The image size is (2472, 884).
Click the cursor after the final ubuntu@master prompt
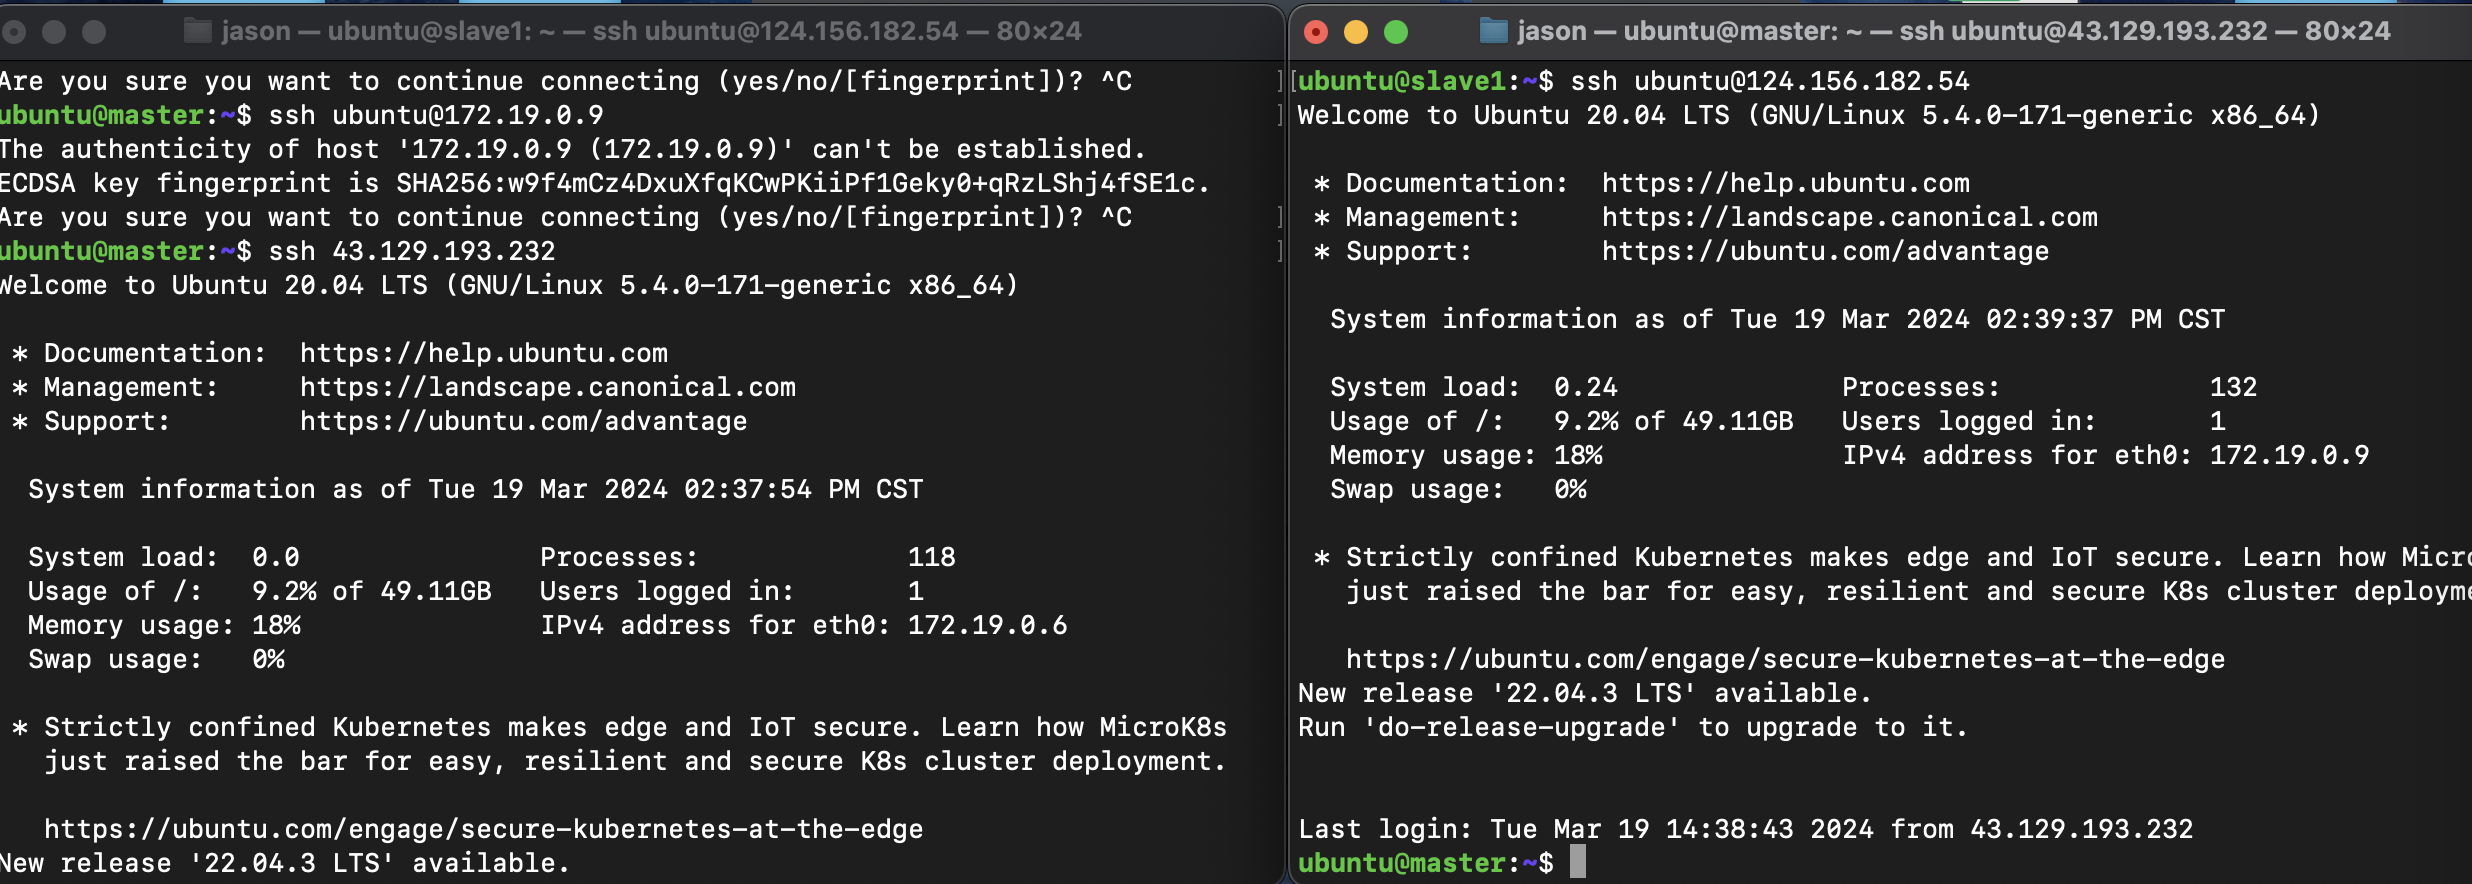[x=1578, y=862]
